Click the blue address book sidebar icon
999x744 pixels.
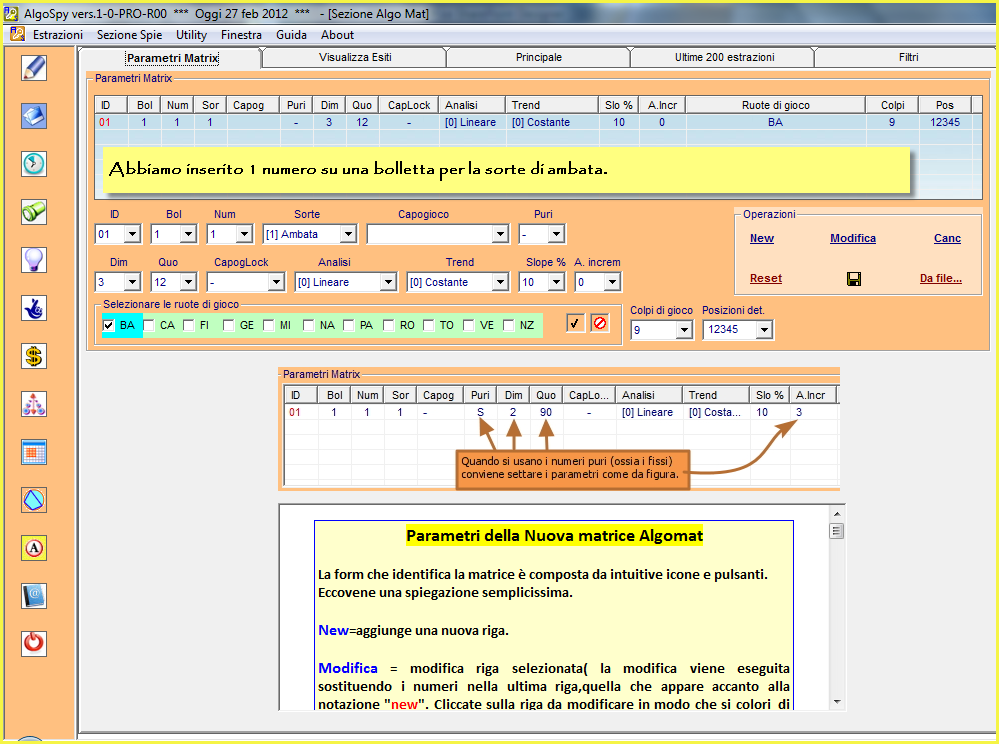34,596
